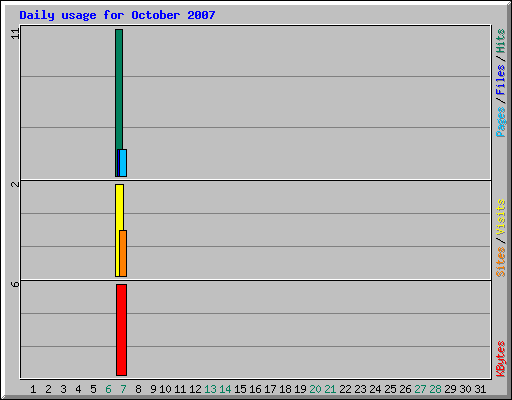Image resolution: width=512 pixels, height=400 pixels.
Task: Click the orange Sites bar for day 7
Action: click(123, 253)
